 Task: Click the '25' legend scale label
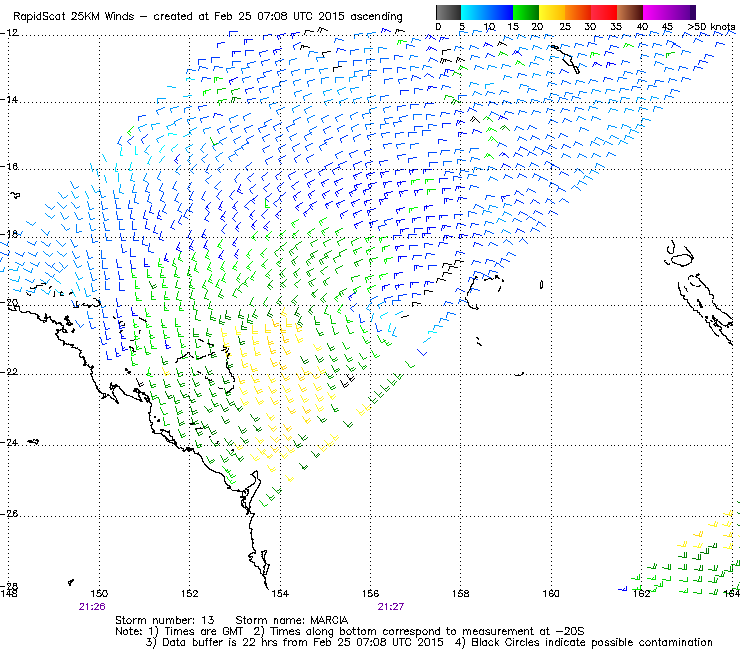pos(565,27)
